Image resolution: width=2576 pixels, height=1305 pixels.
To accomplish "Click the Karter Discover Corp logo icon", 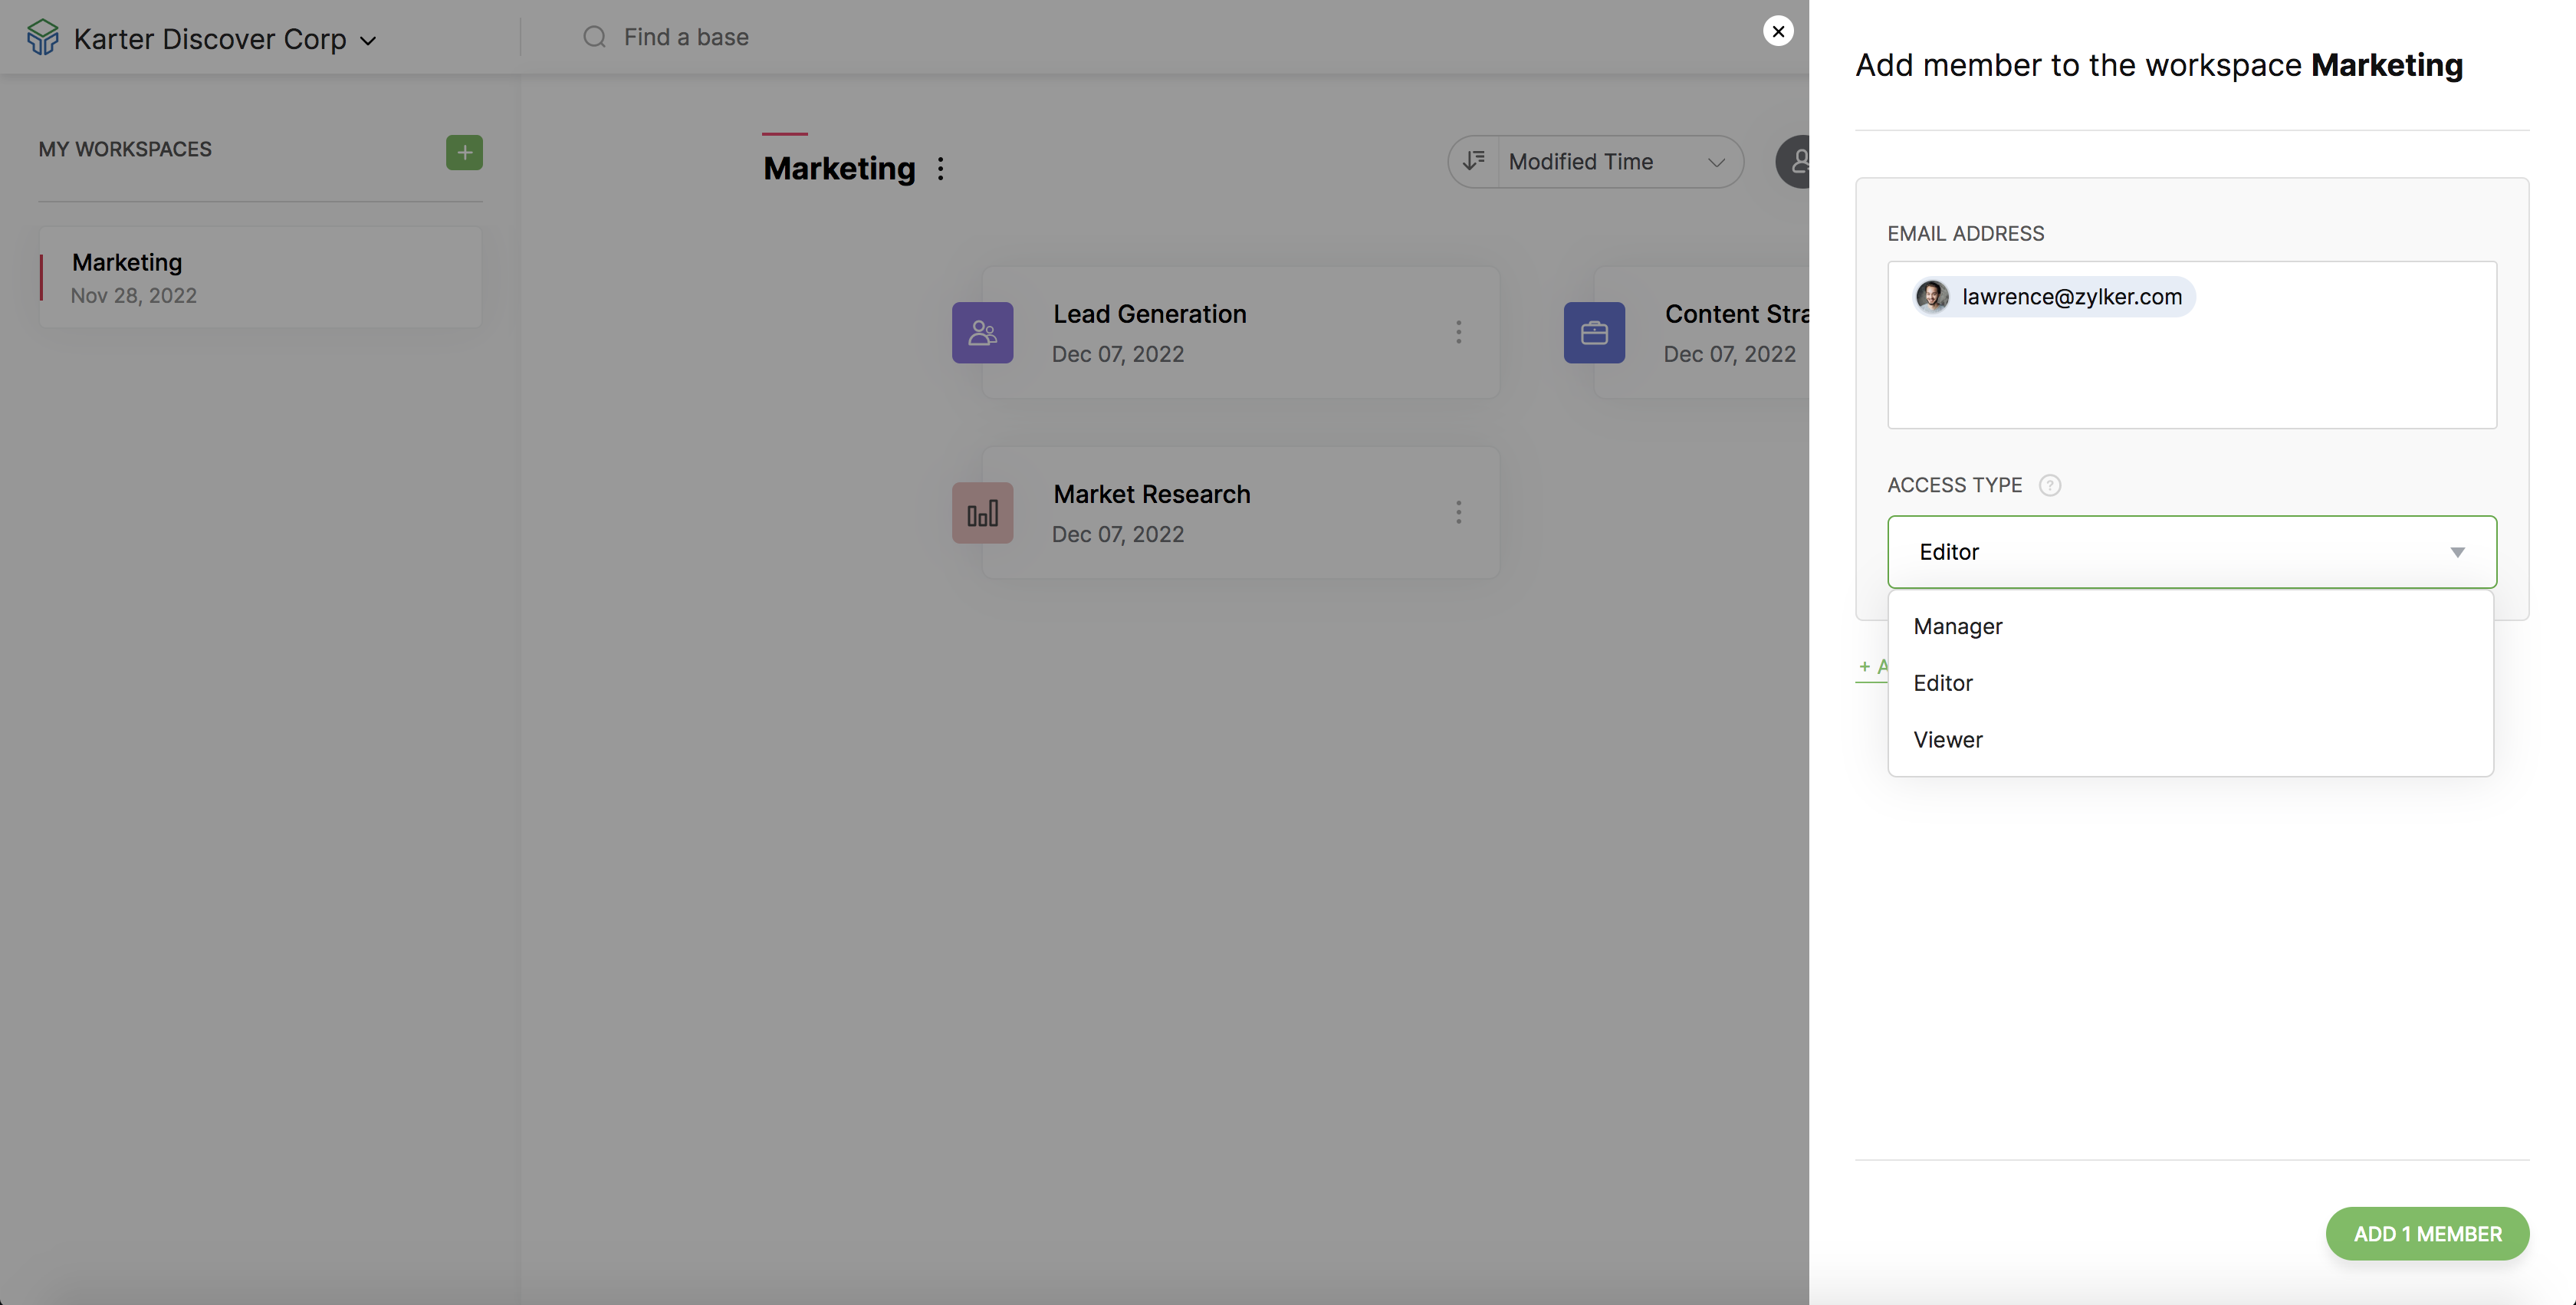I will [x=42, y=38].
